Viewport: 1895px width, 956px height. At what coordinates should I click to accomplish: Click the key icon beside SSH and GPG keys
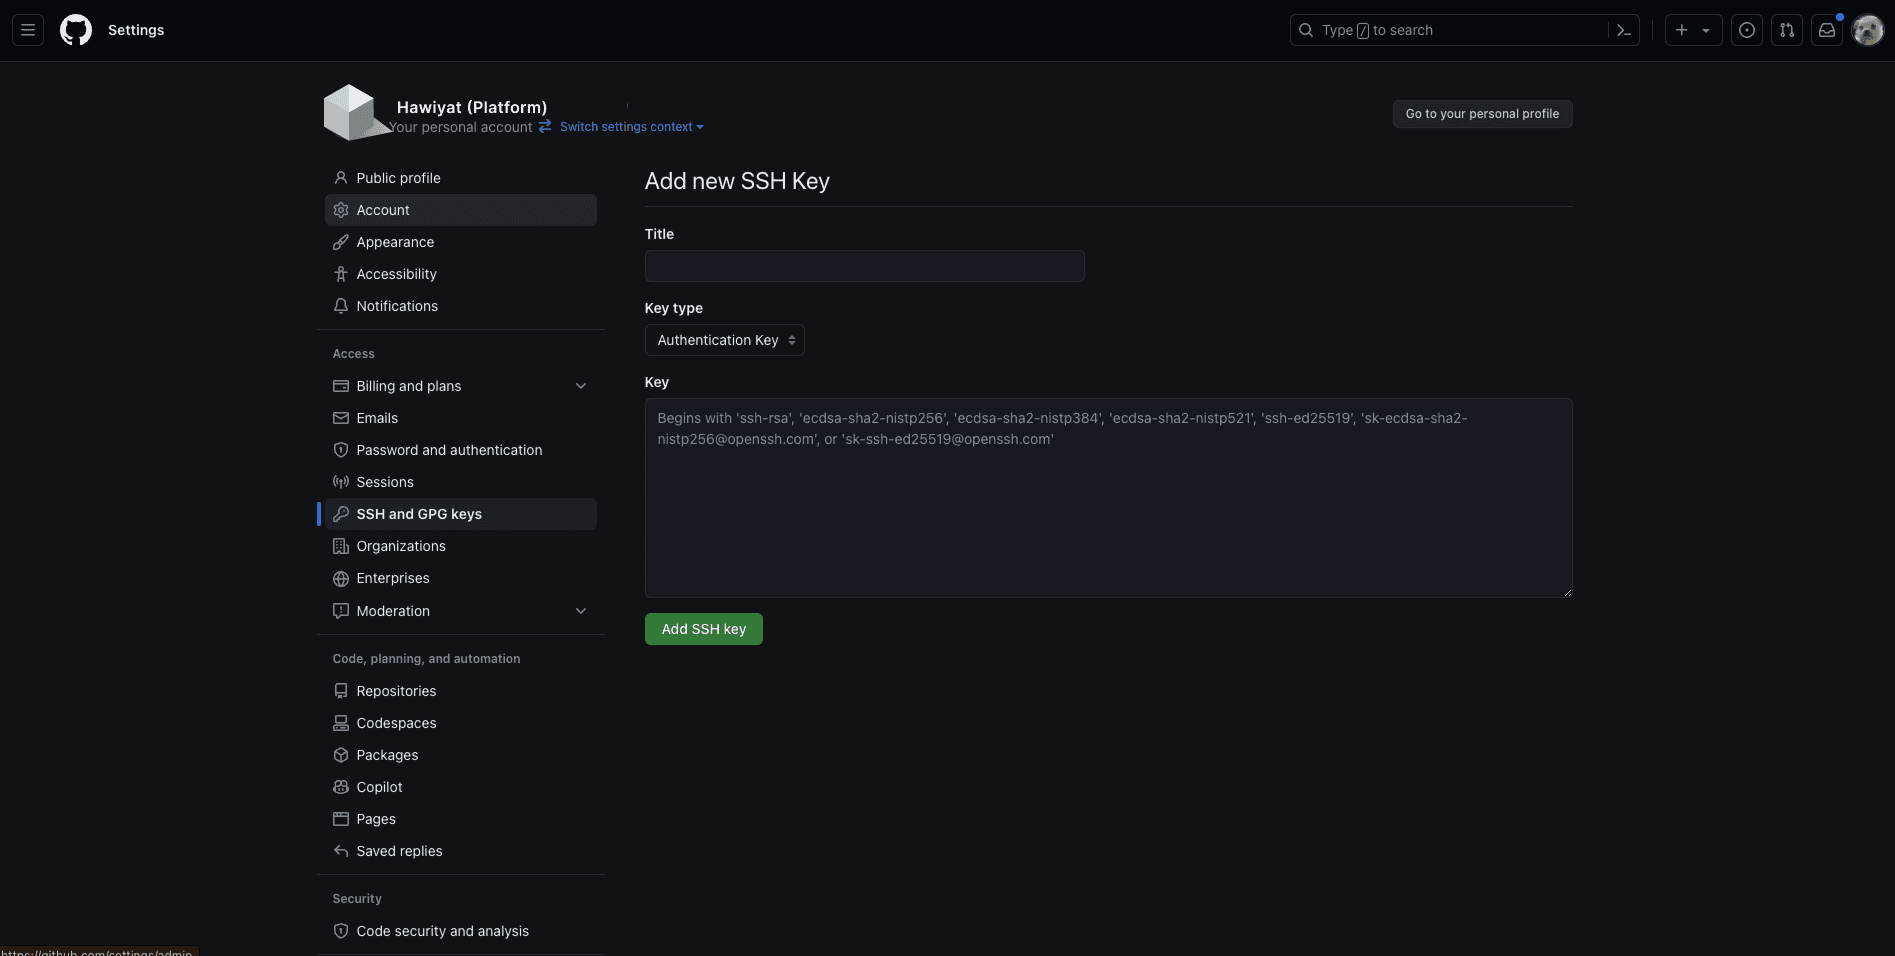coord(341,513)
